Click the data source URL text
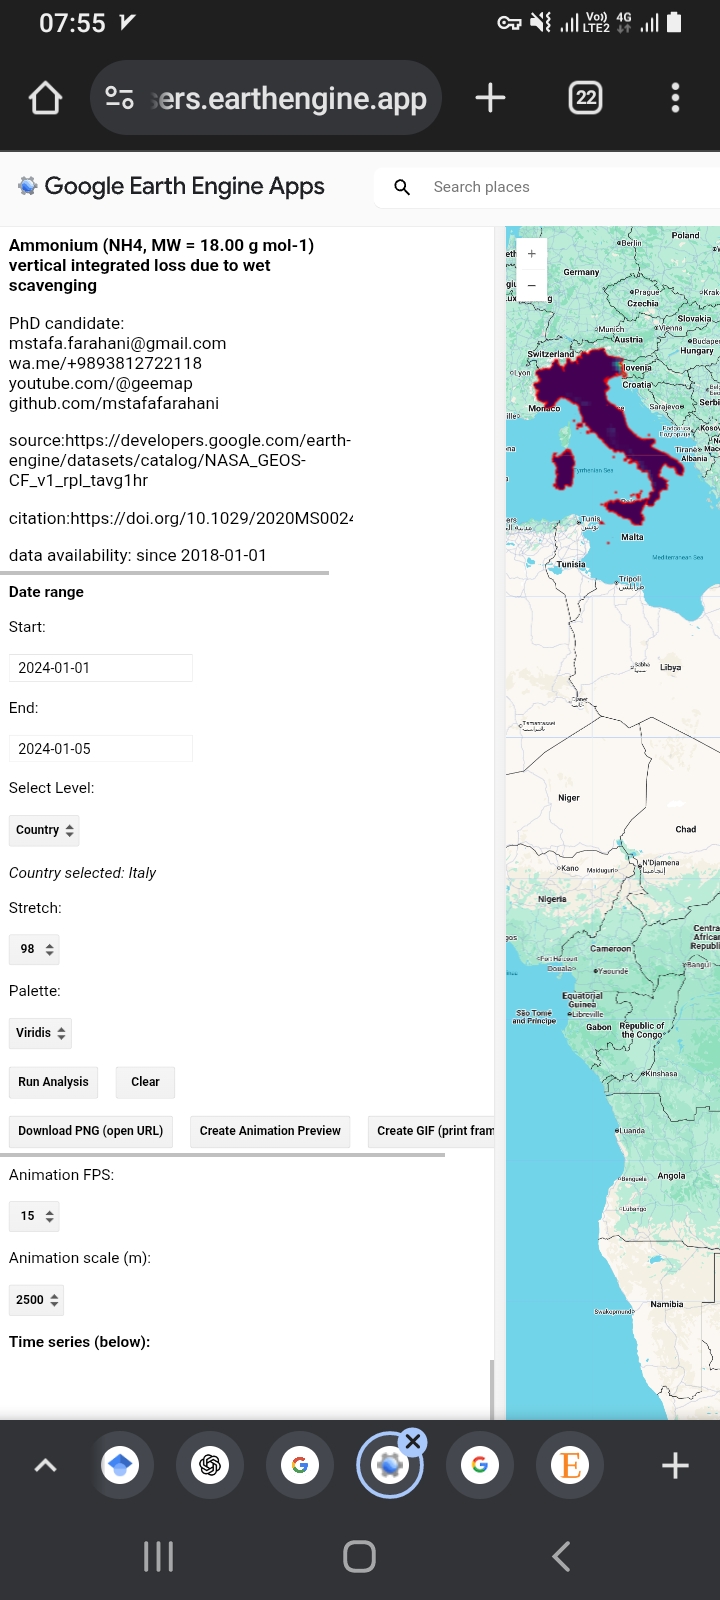Image resolution: width=720 pixels, height=1600 pixels. 180,460
